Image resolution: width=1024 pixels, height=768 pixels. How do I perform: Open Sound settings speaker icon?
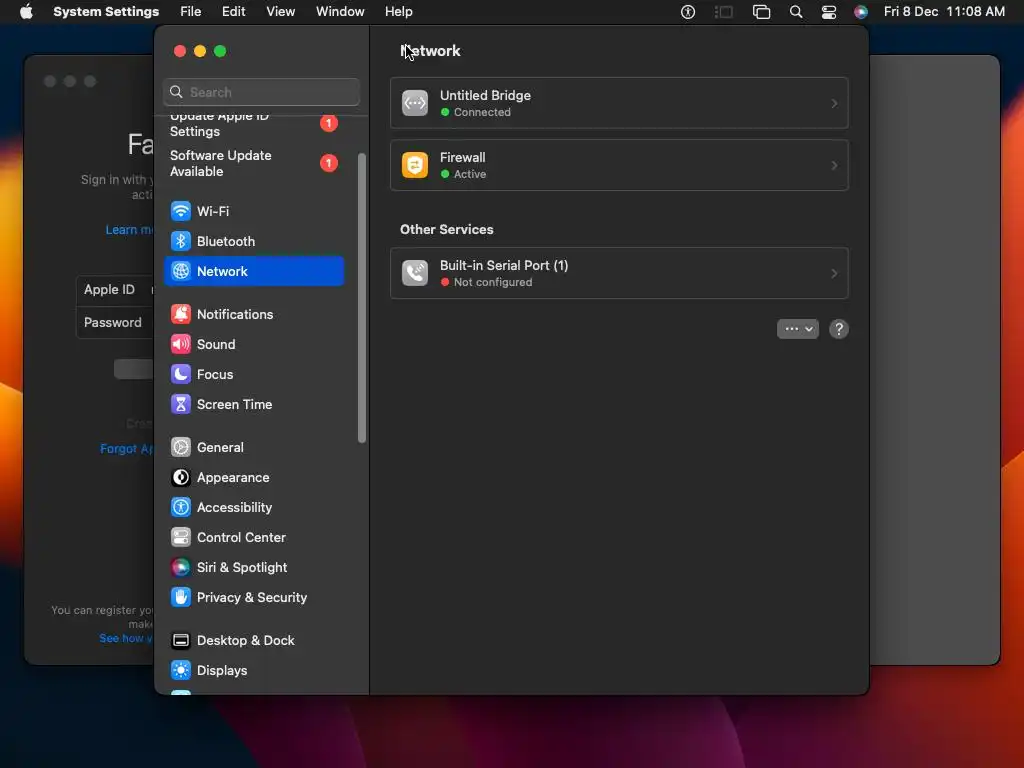tap(181, 344)
